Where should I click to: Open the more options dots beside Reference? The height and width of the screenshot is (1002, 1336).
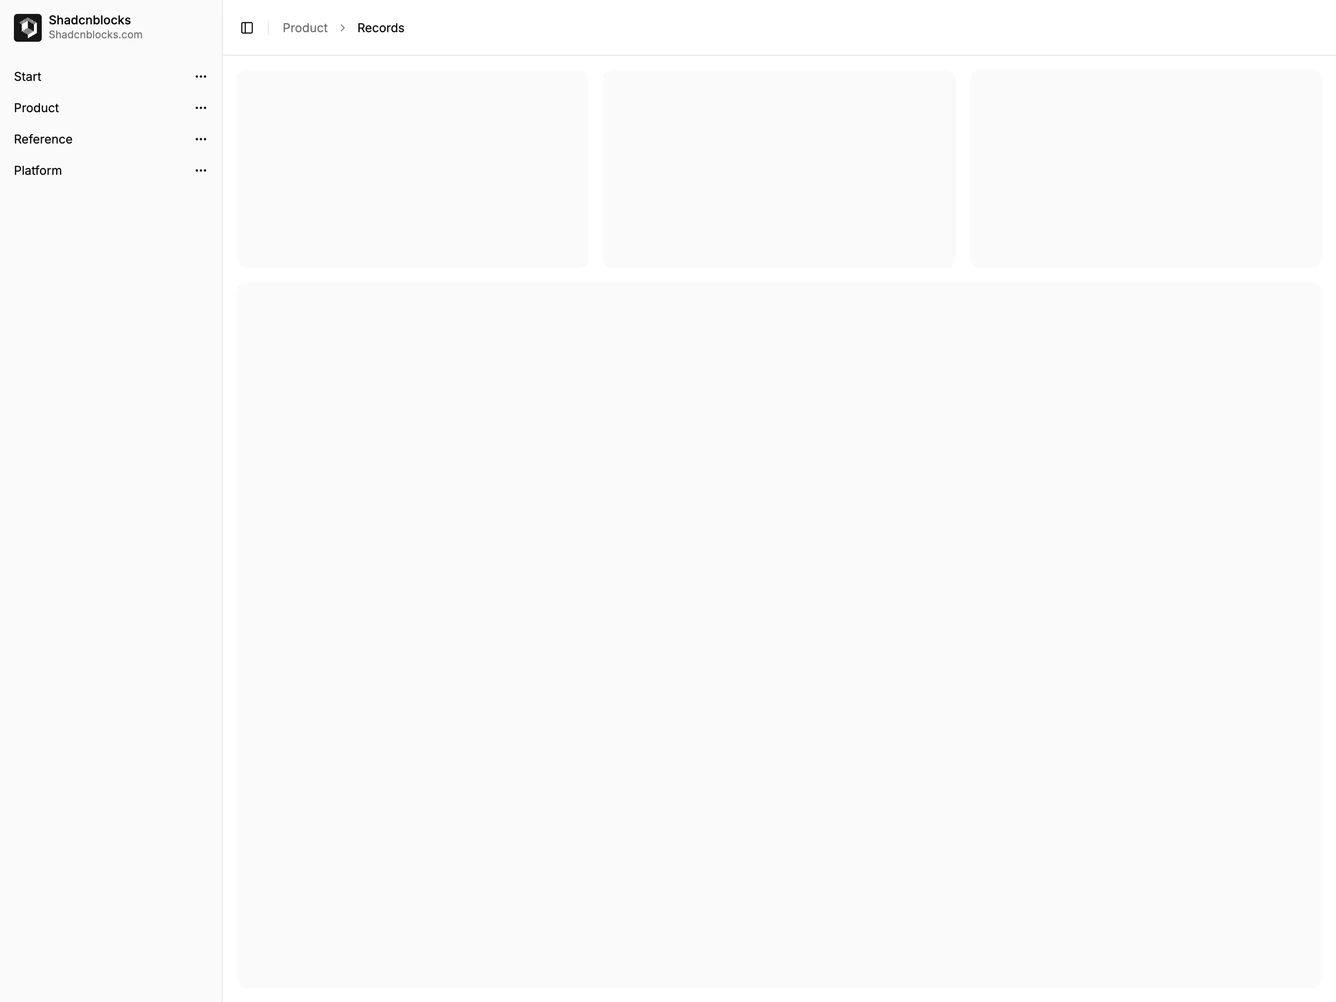(x=201, y=139)
